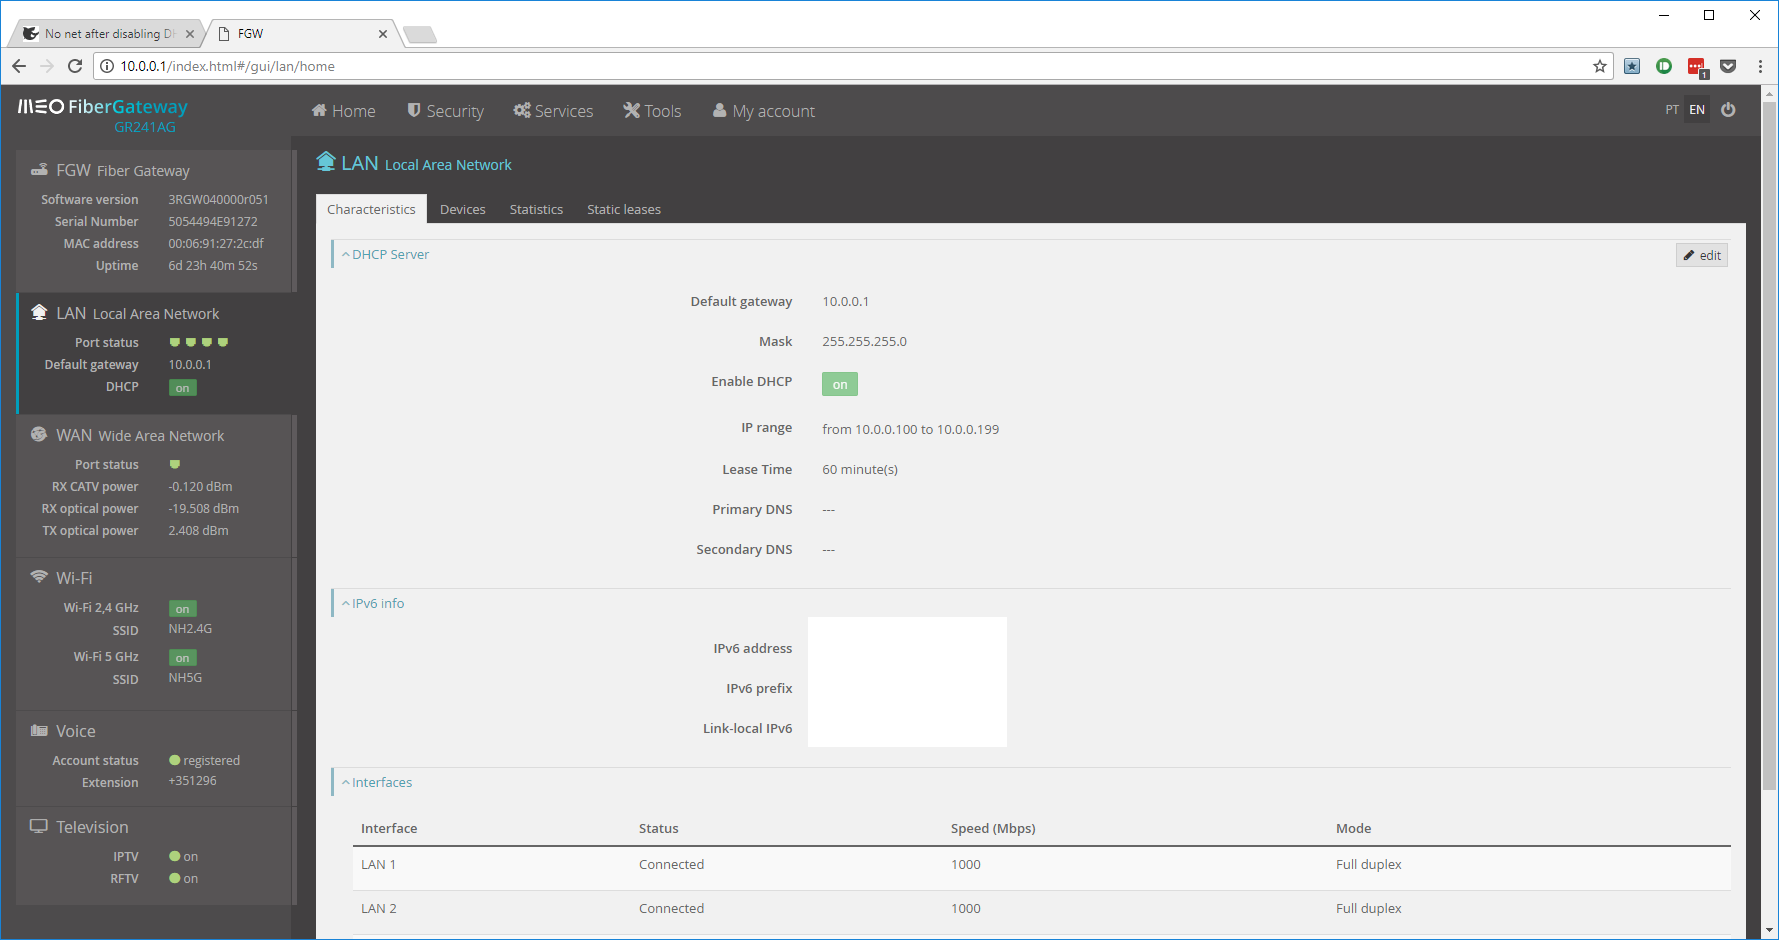Toggle Wi-Fi 5 GHz on switch
The image size is (1779, 940).
click(182, 657)
